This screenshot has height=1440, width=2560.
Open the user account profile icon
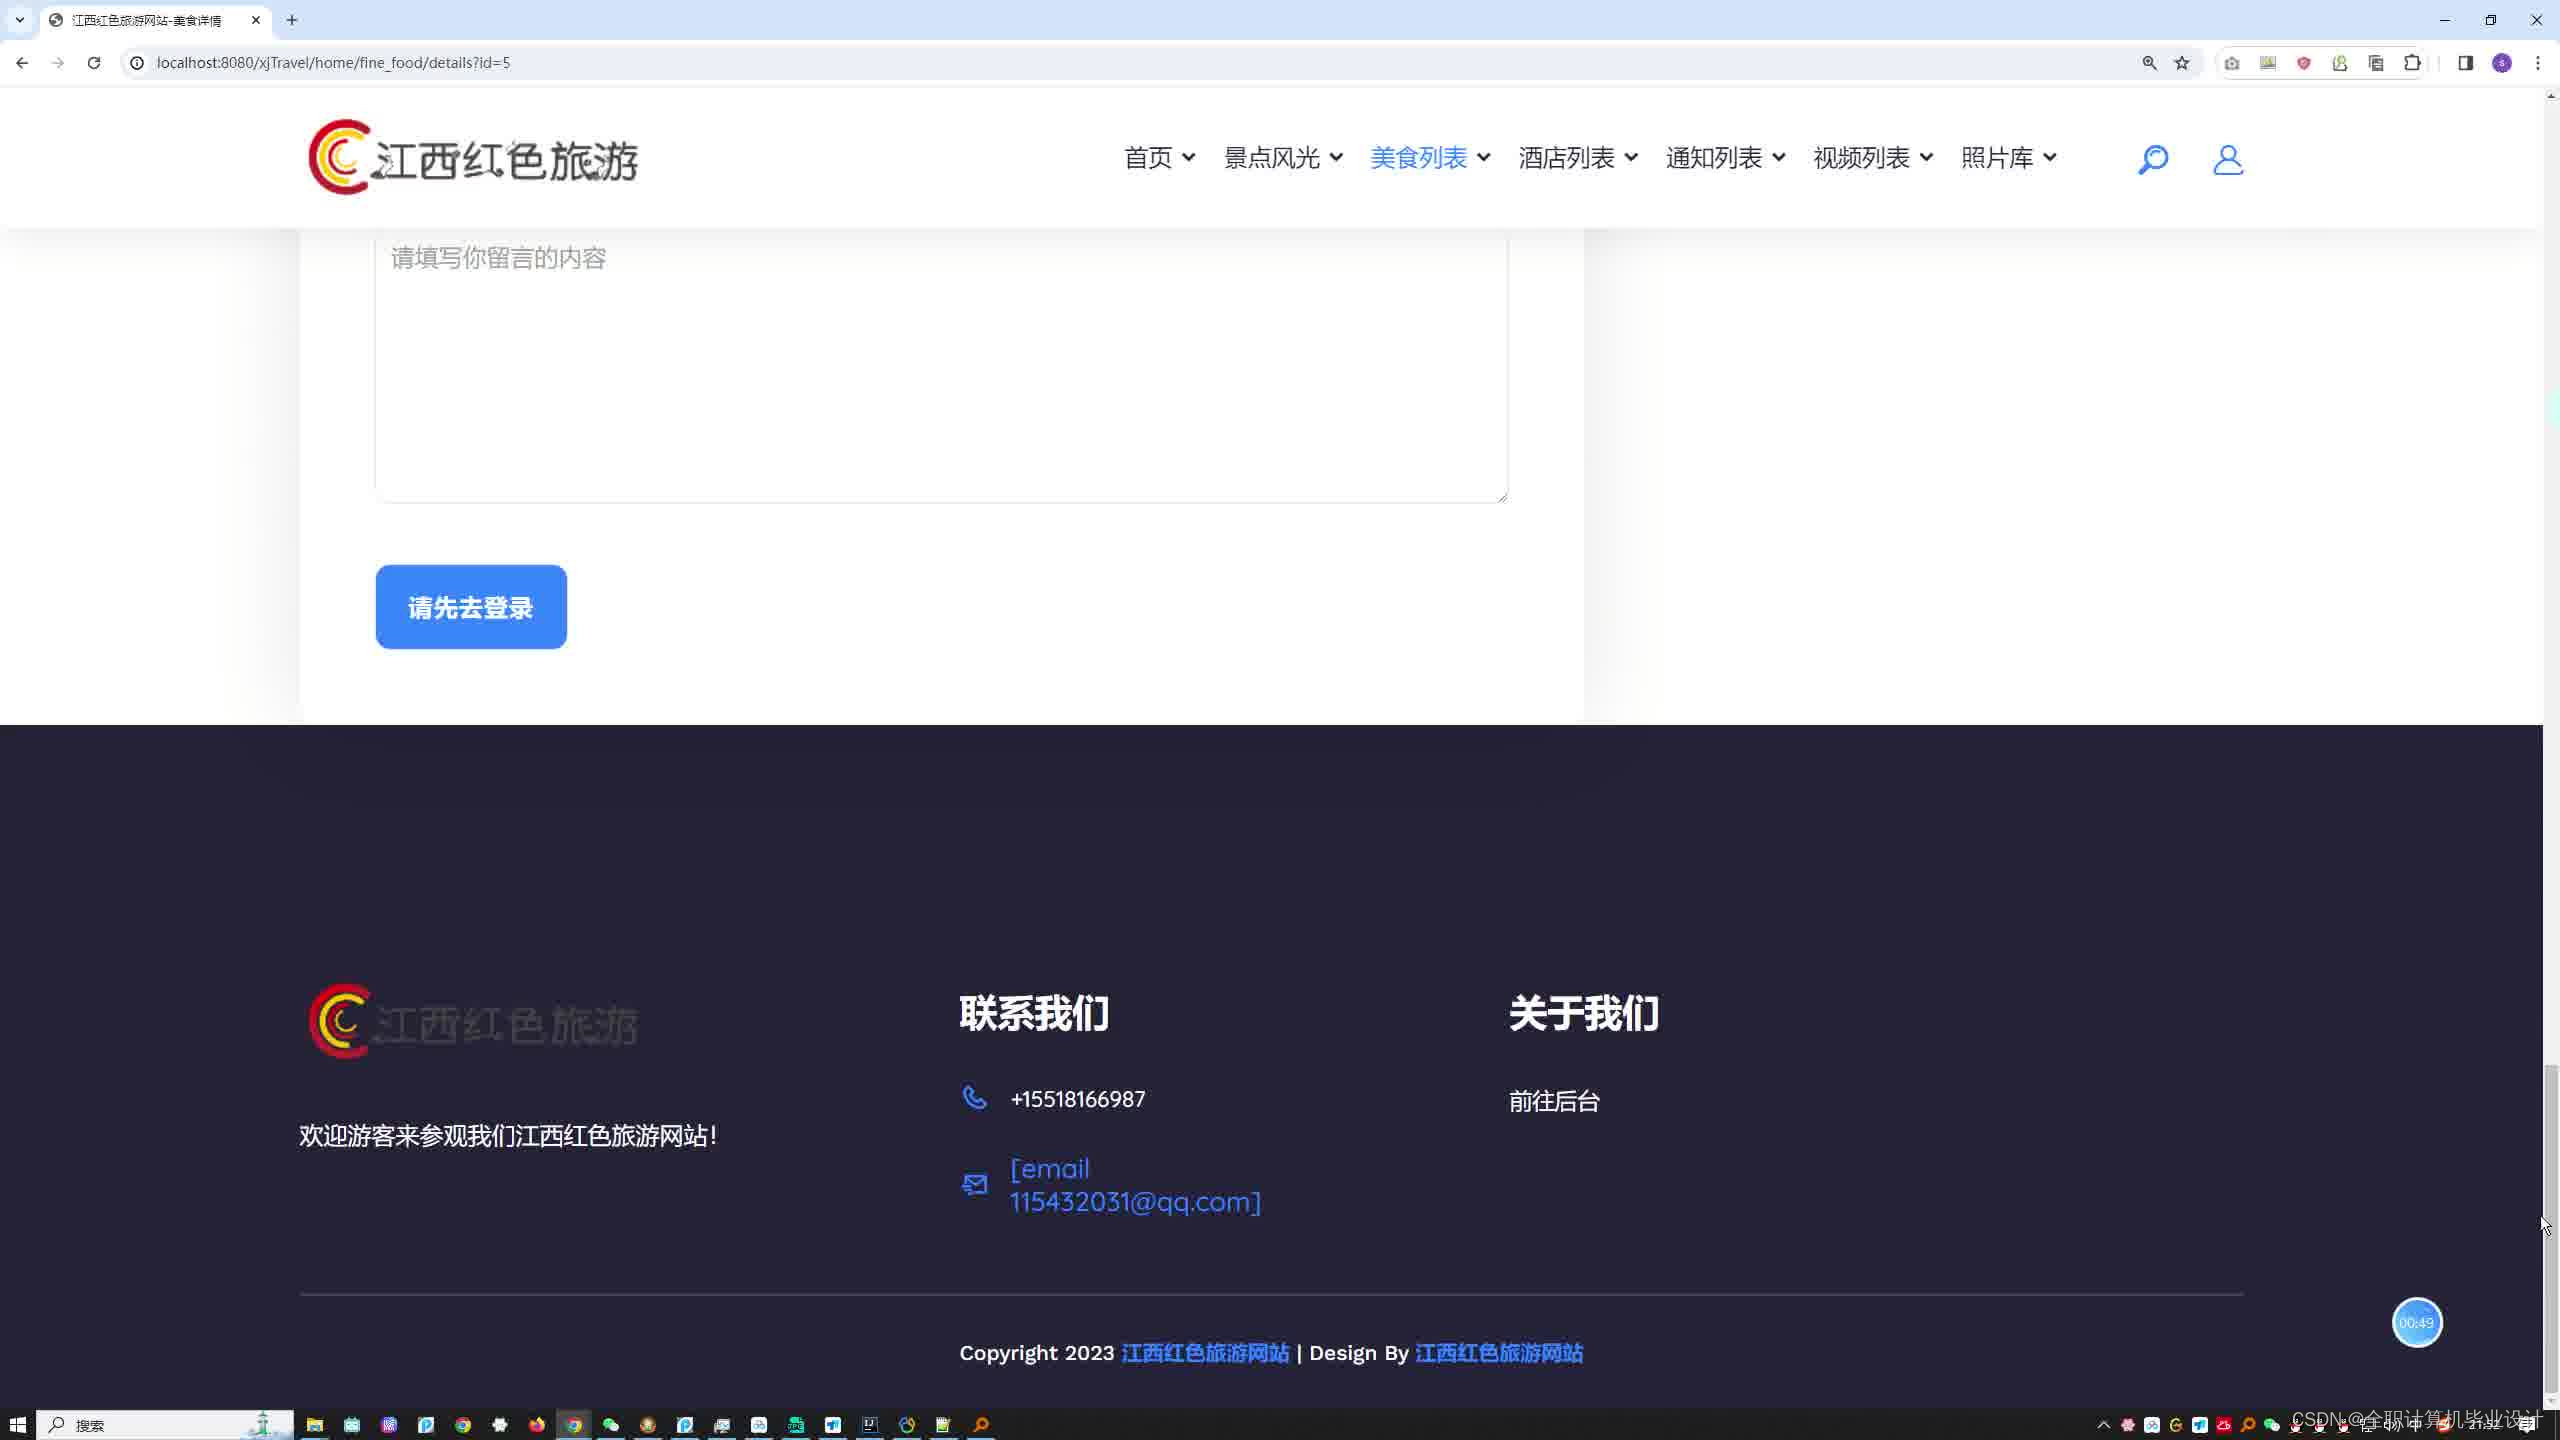pos(2227,159)
